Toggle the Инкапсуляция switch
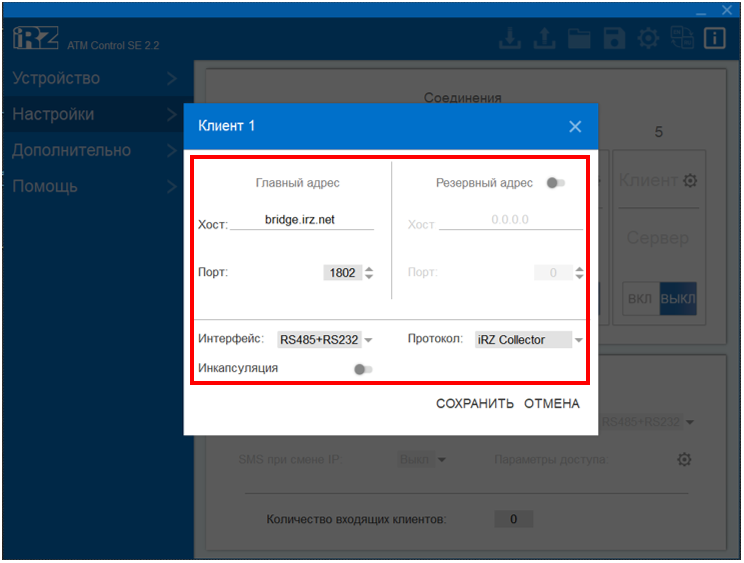Image resolution: width=744 pixels, height=563 pixels. (363, 369)
